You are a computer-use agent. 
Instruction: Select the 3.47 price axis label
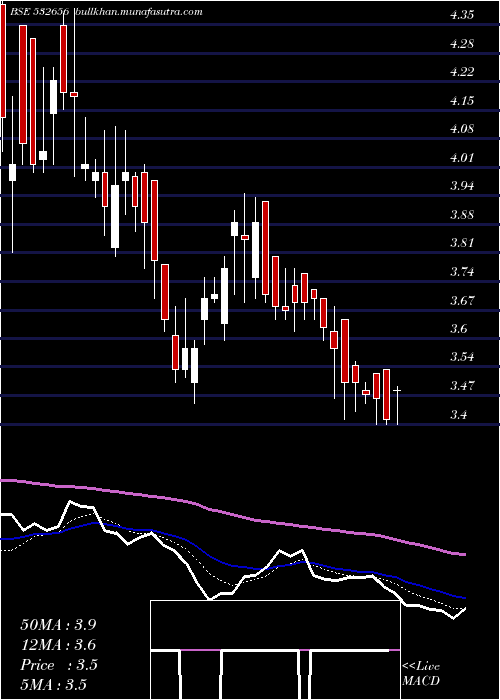[x=462, y=386]
